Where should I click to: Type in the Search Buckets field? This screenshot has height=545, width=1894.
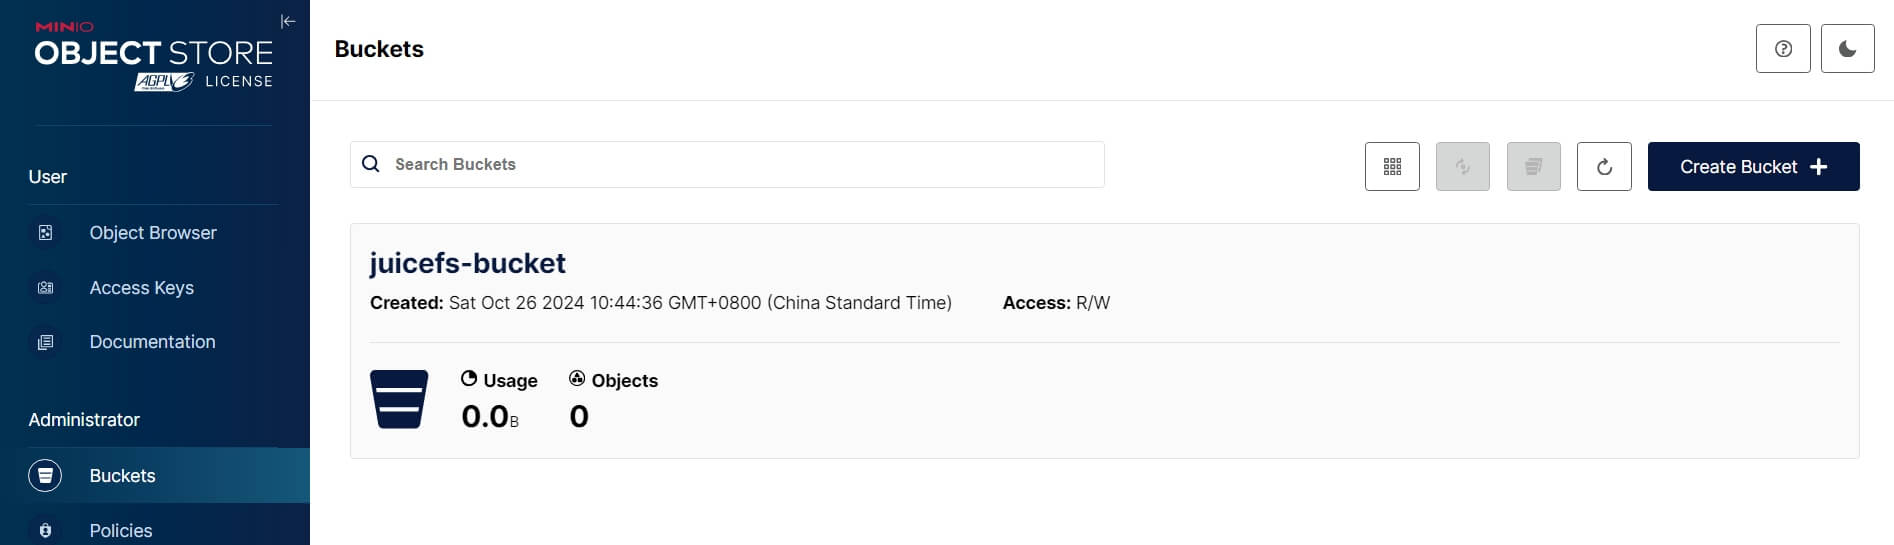[740, 165]
